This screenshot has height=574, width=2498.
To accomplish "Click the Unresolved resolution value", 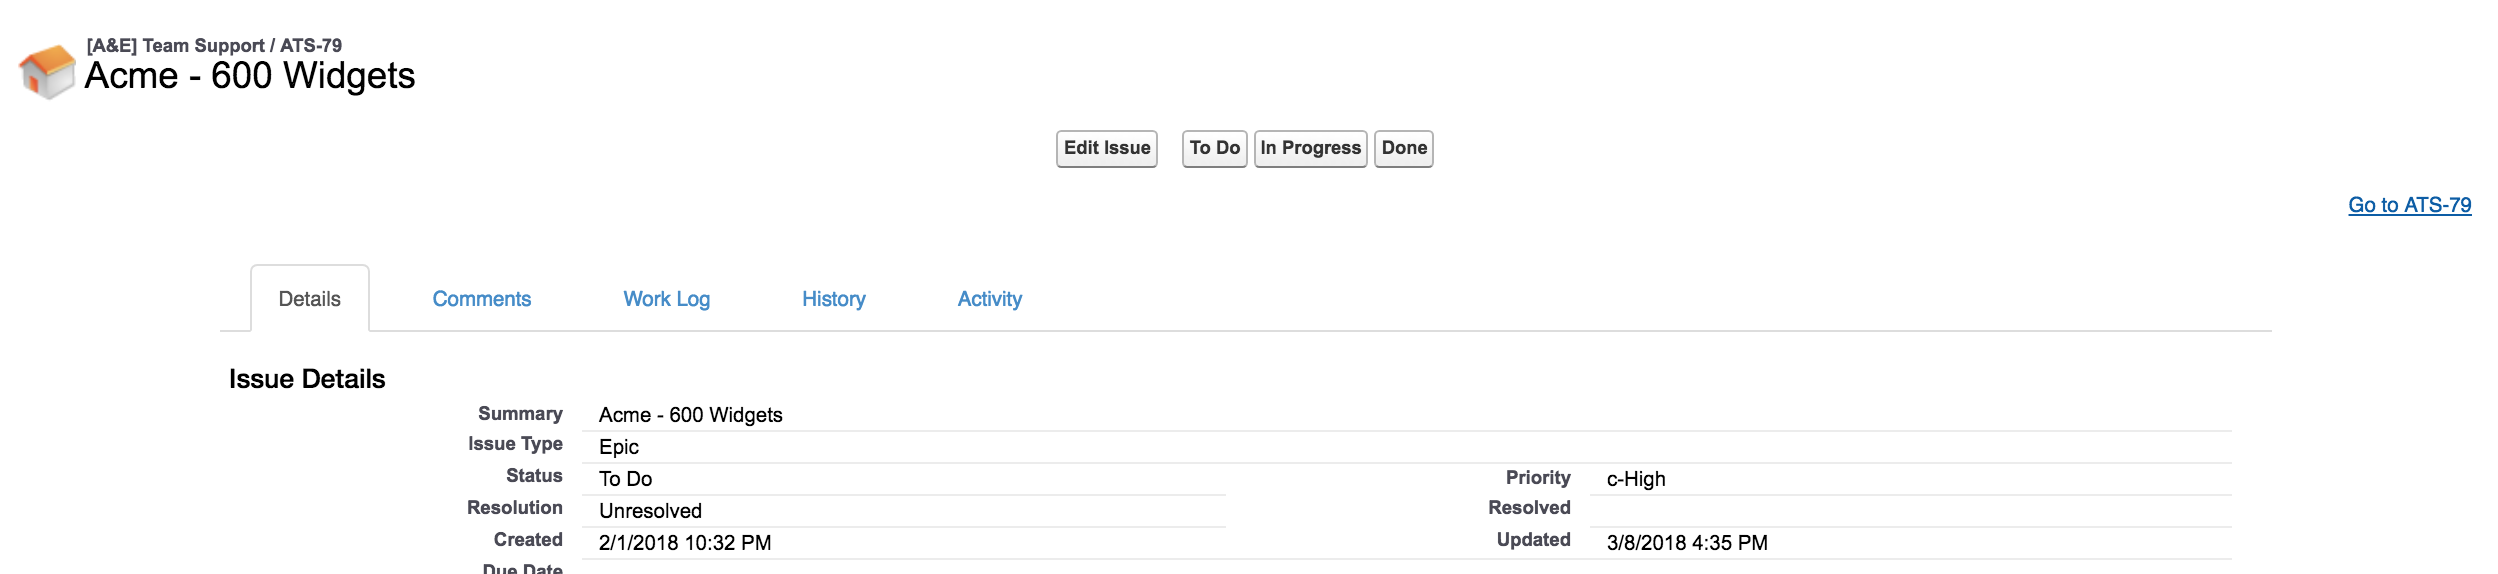I will tap(650, 511).
